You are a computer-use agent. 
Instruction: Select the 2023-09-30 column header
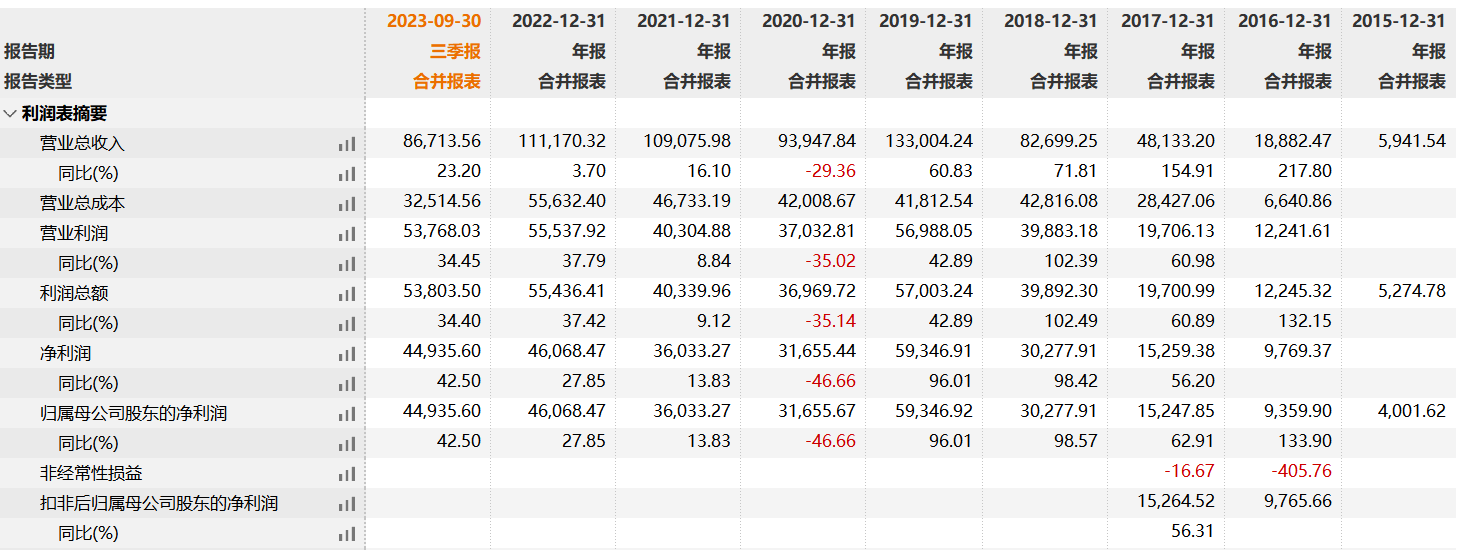point(433,21)
